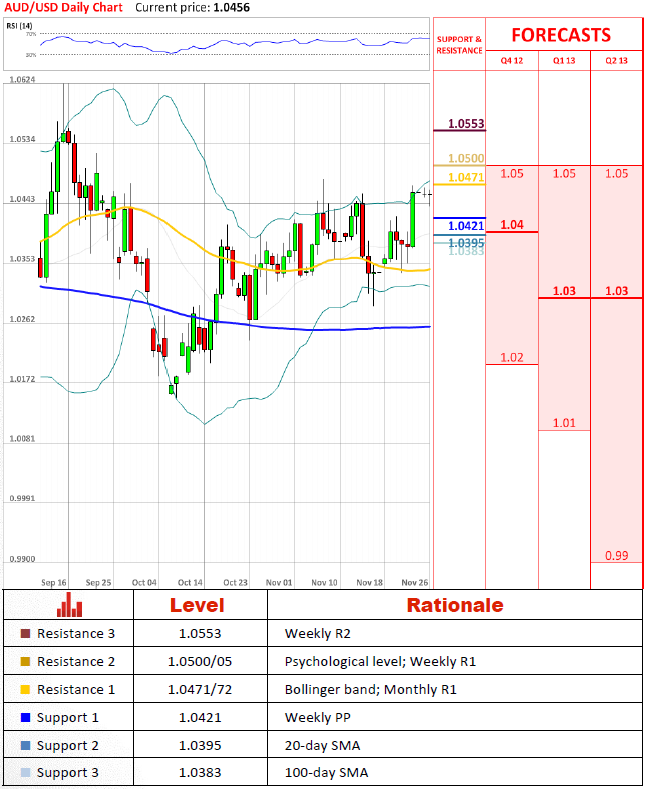Screen dimensions: 647x789
Task: Click the FORECASTS heading
Action: click(x=561, y=35)
